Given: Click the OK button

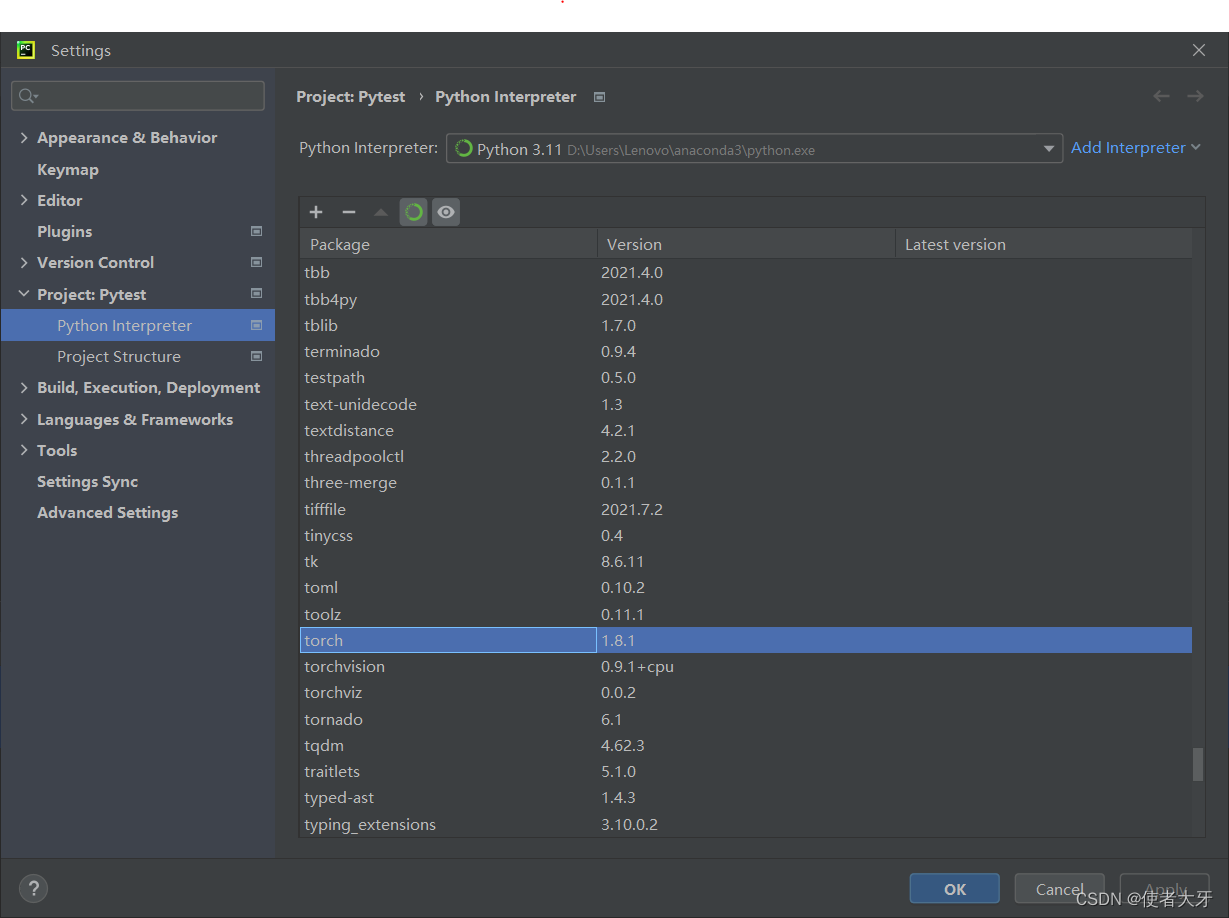Looking at the screenshot, I should coord(955,889).
